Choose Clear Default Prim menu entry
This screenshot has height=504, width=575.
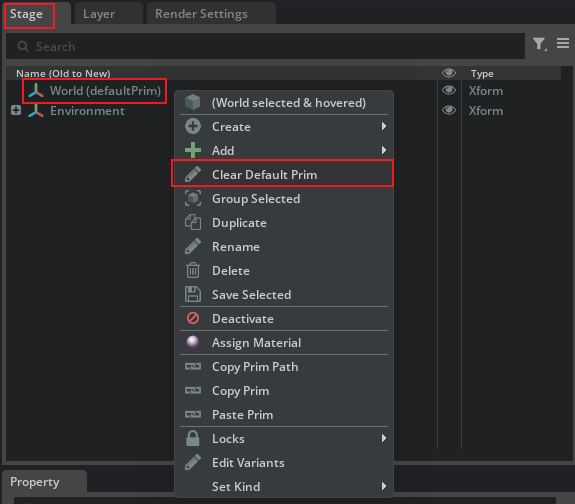(284, 175)
